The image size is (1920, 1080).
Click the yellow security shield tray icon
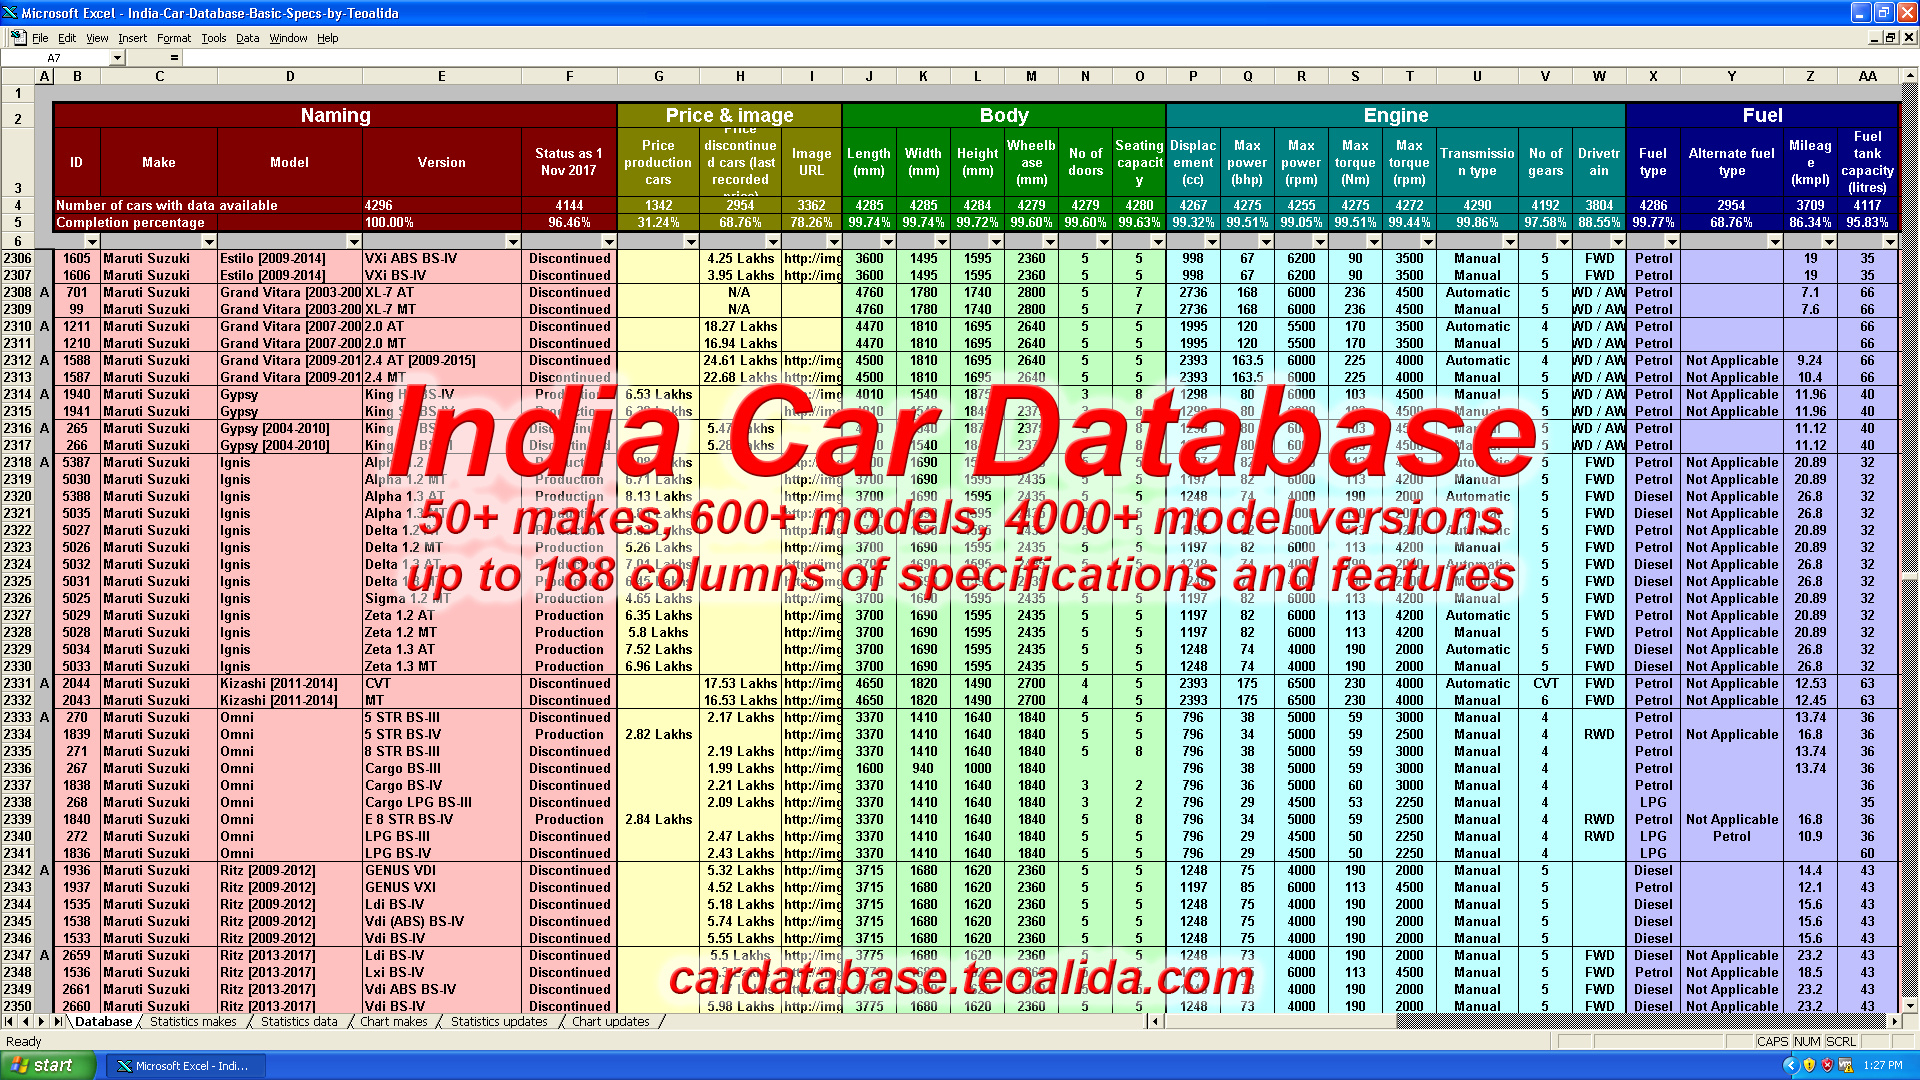pos(1809,1065)
